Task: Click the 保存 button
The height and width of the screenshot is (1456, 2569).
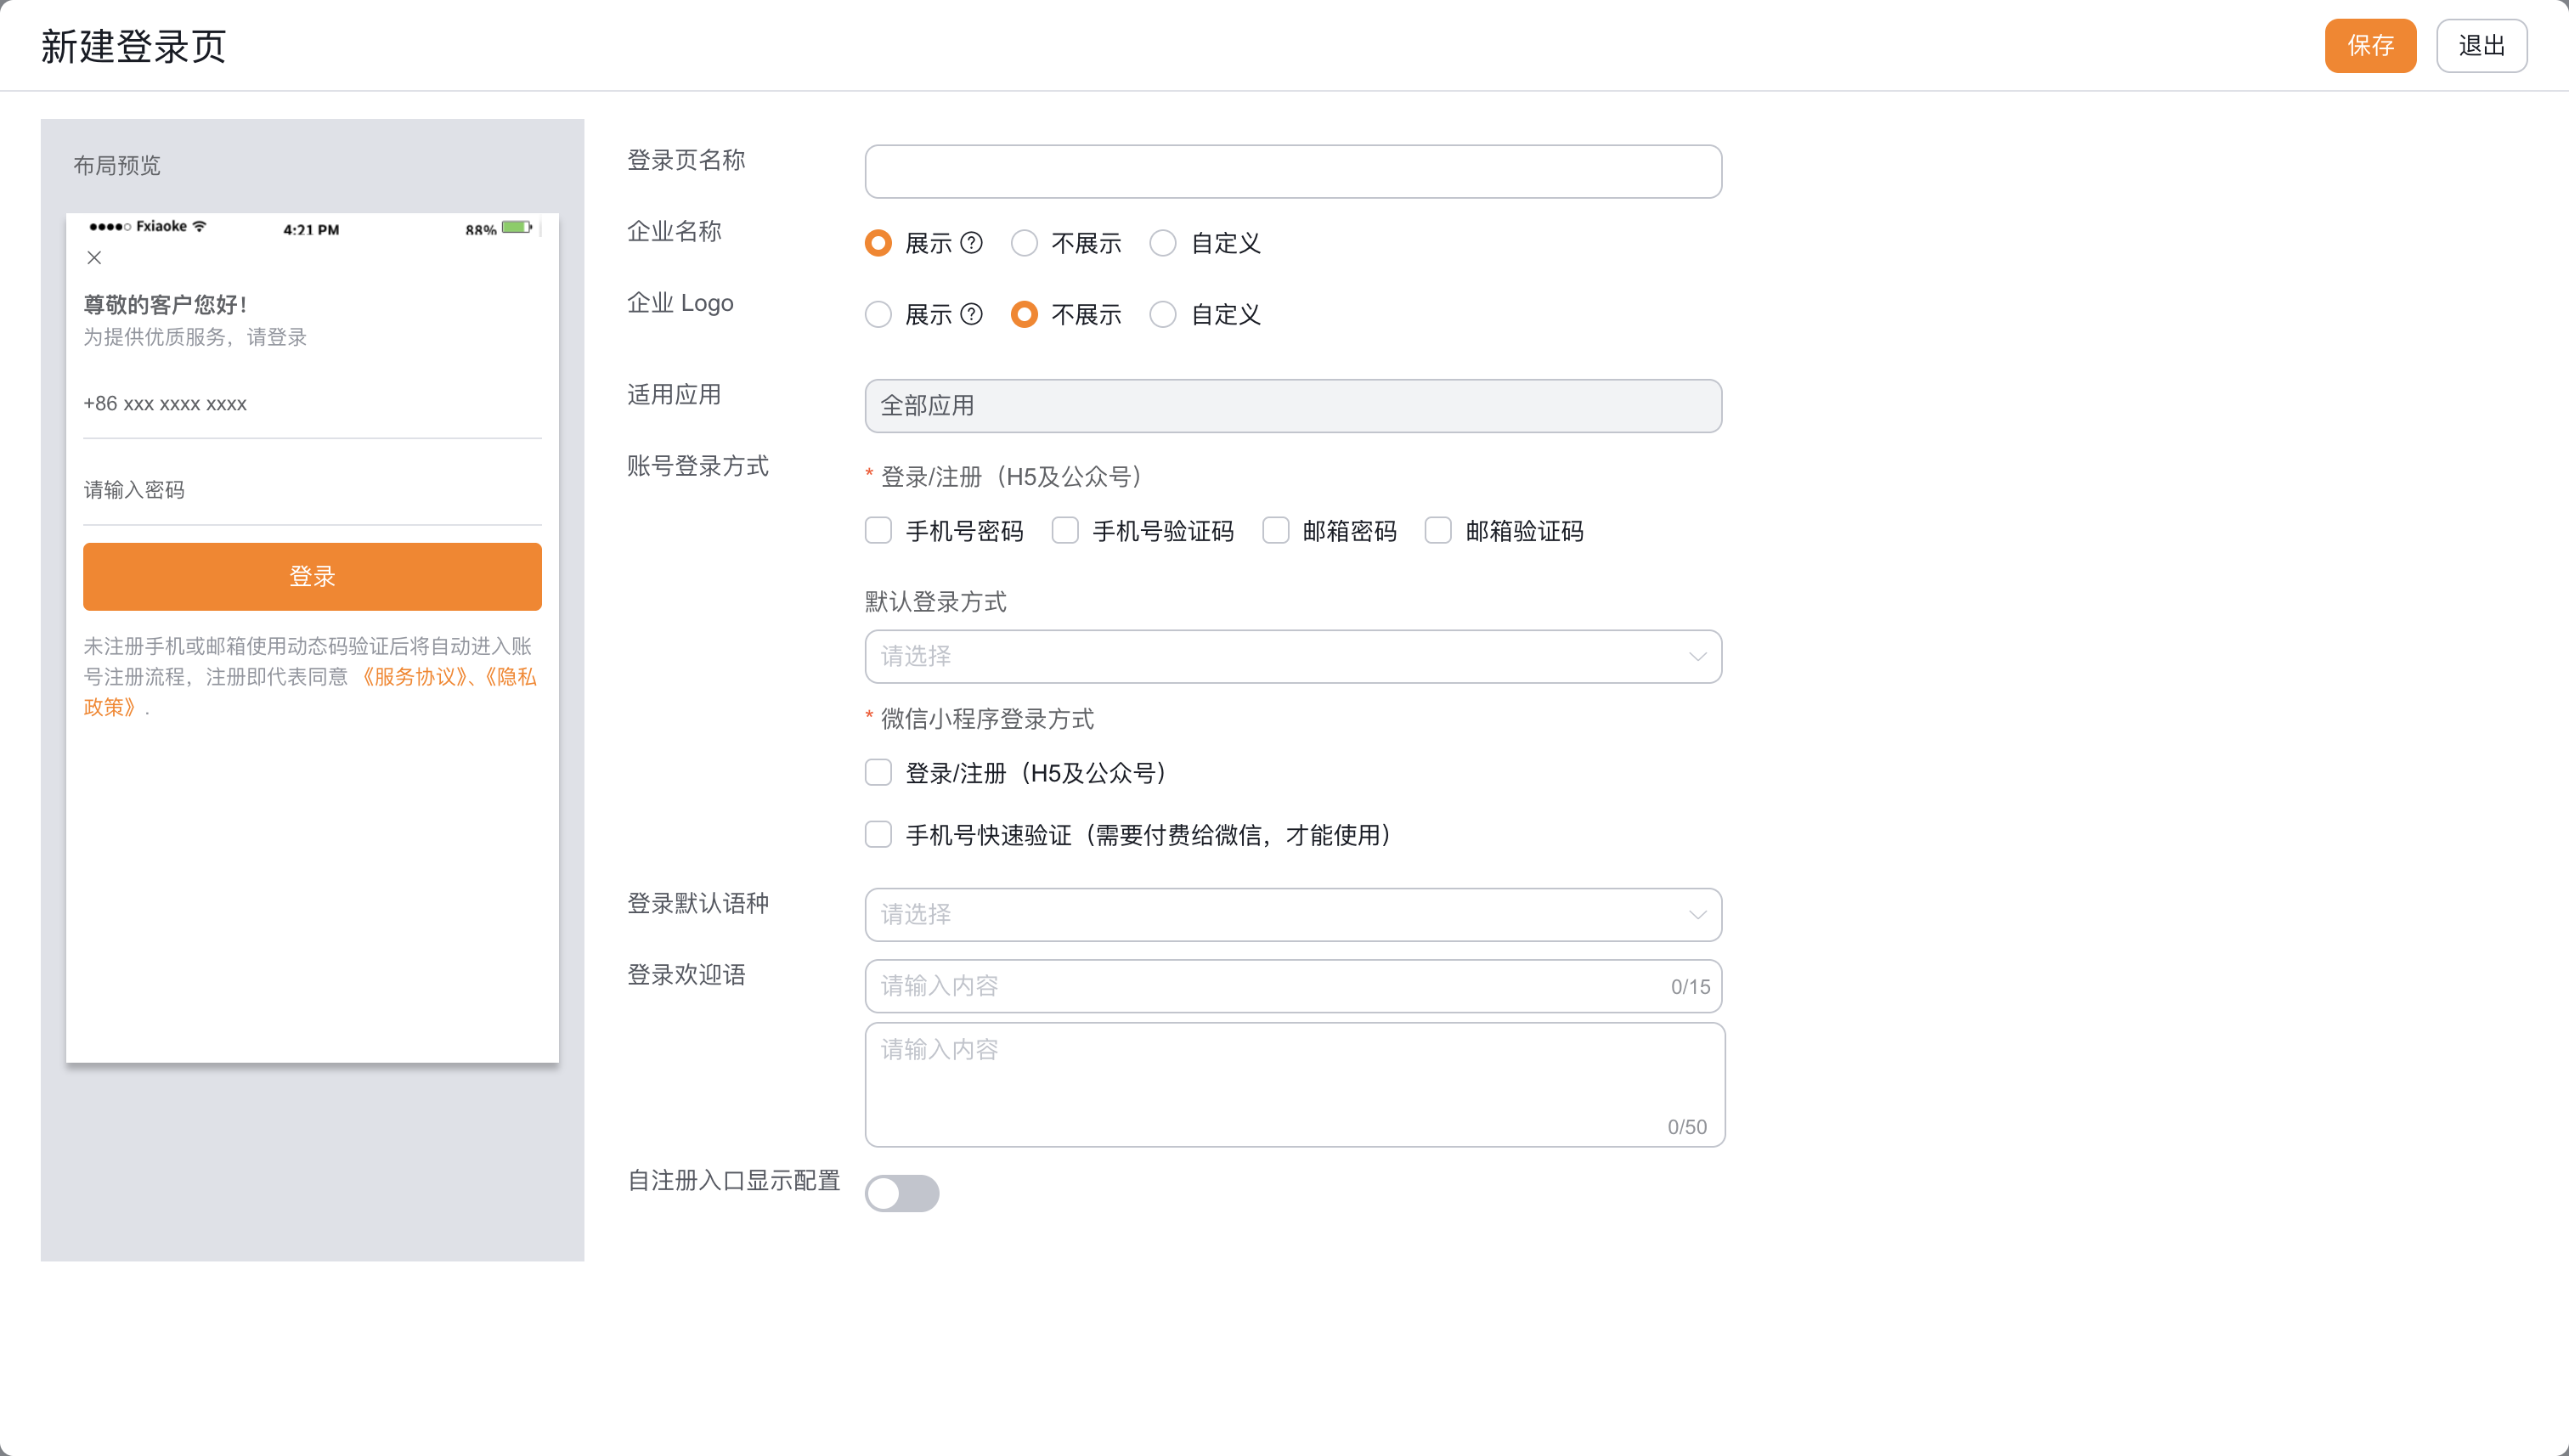Action: pyautogui.click(x=2370, y=46)
